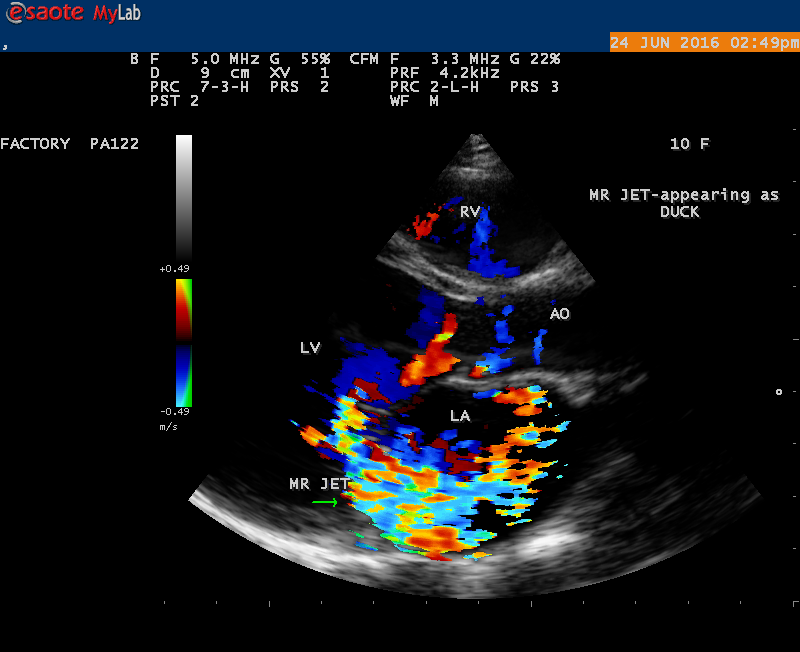
Task: Select the LV annotation label
Action: coord(310,348)
